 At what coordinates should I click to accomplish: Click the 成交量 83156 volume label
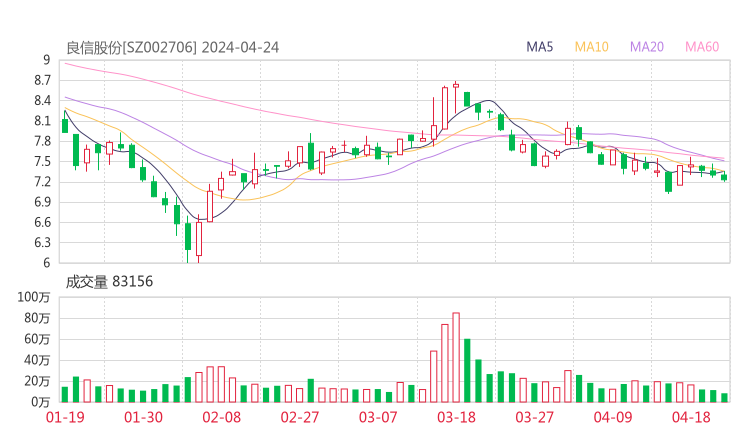(109, 282)
